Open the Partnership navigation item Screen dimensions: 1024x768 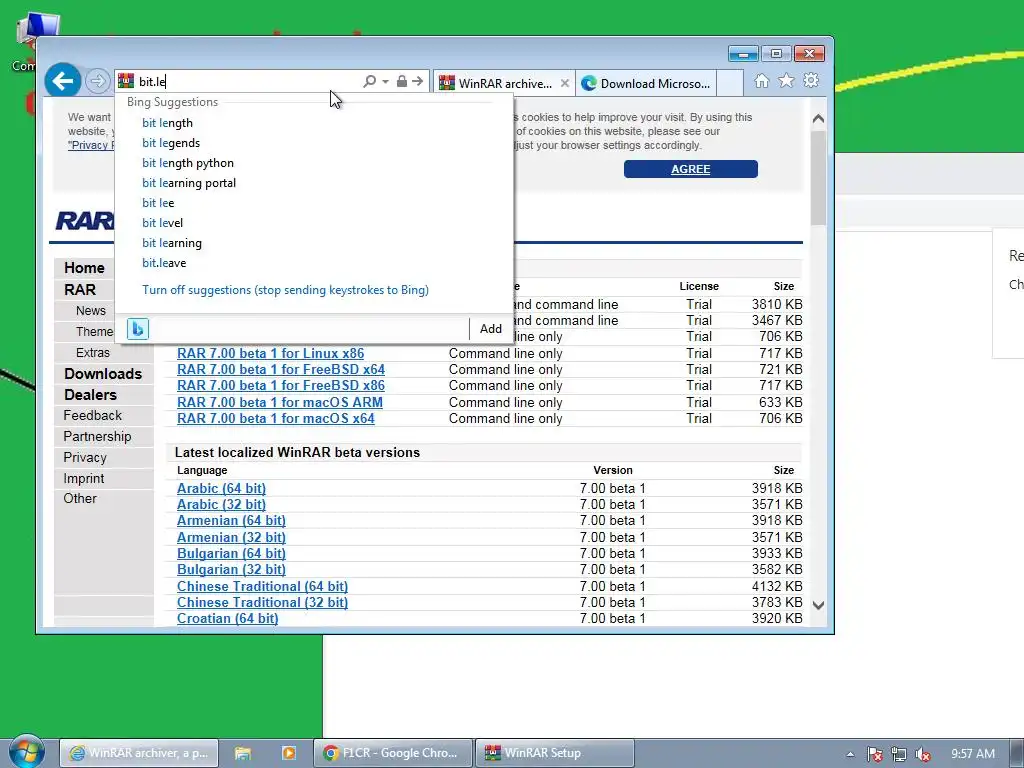click(97, 436)
